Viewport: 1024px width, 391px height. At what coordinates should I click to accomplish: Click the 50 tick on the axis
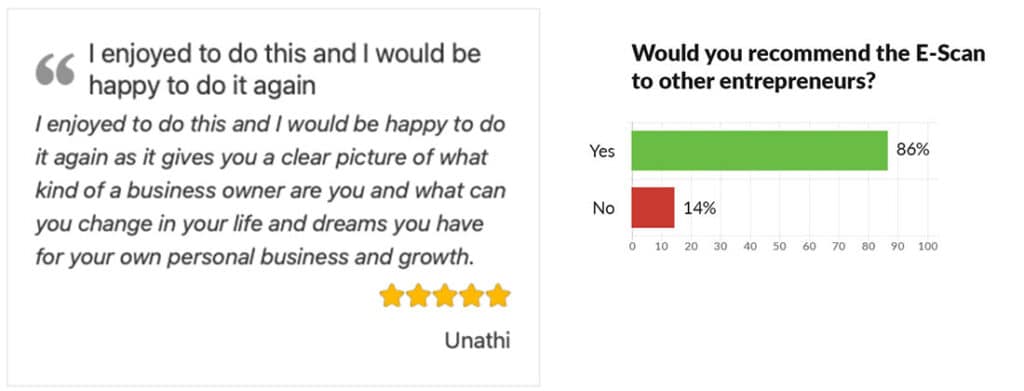click(780, 247)
